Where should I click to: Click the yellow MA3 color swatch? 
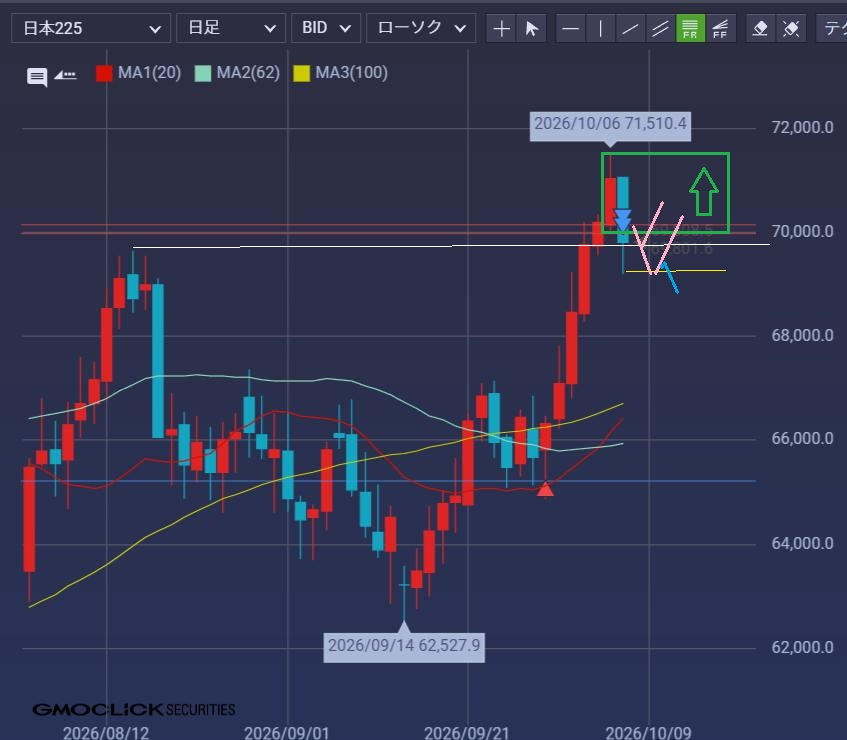pyautogui.click(x=301, y=73)
